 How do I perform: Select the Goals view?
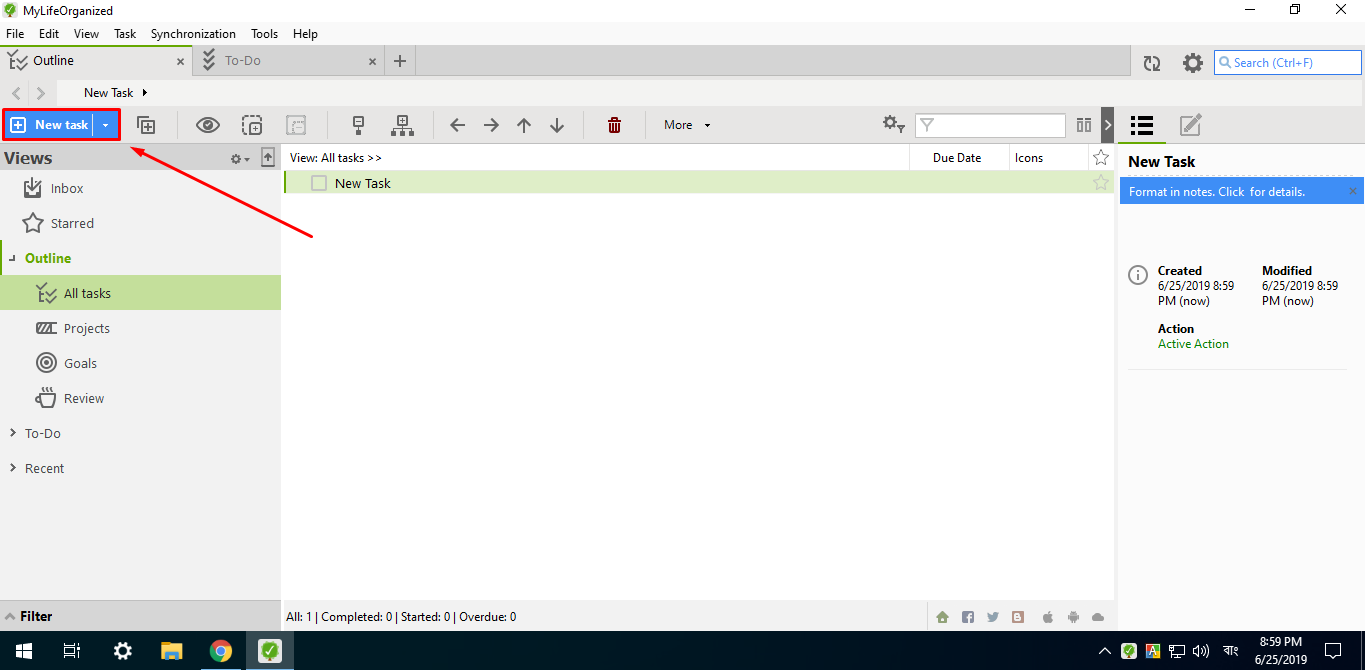(140, 363)
